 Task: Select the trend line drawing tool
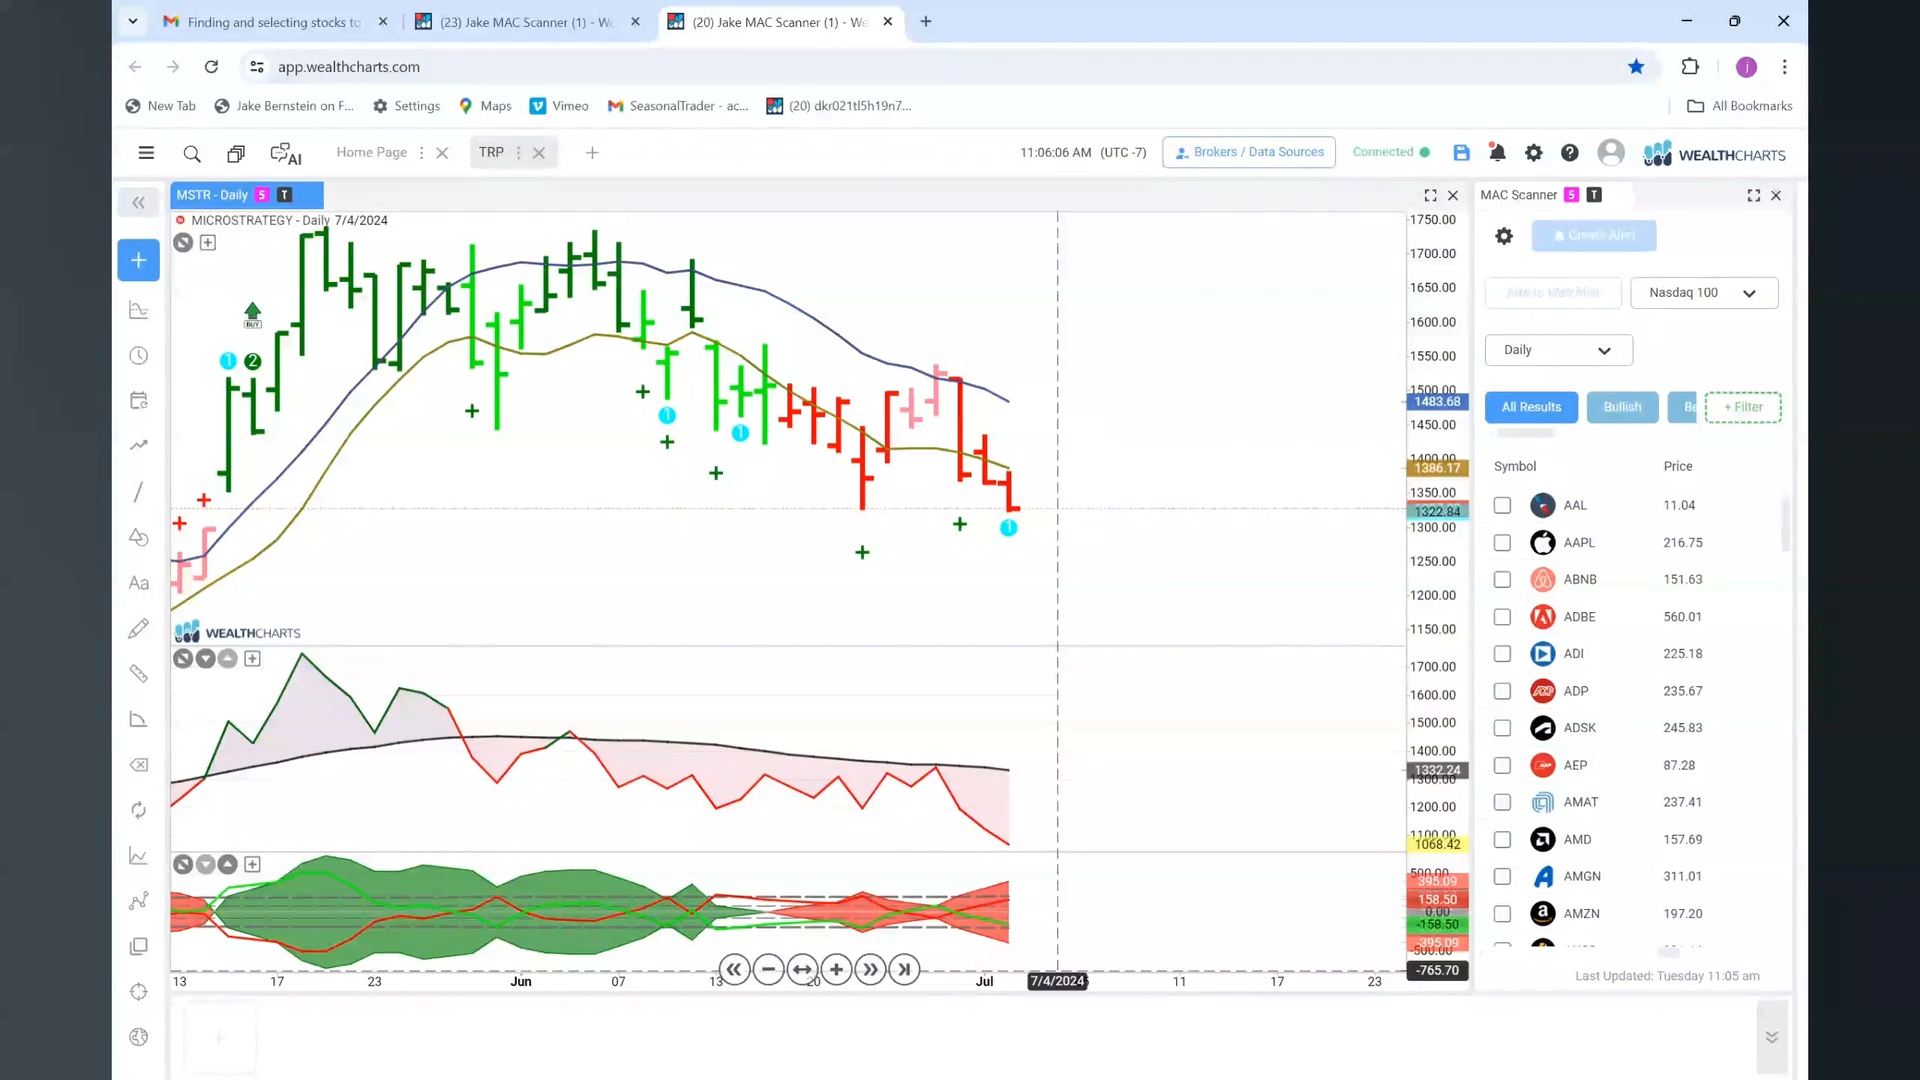click(x=139, y=492)
